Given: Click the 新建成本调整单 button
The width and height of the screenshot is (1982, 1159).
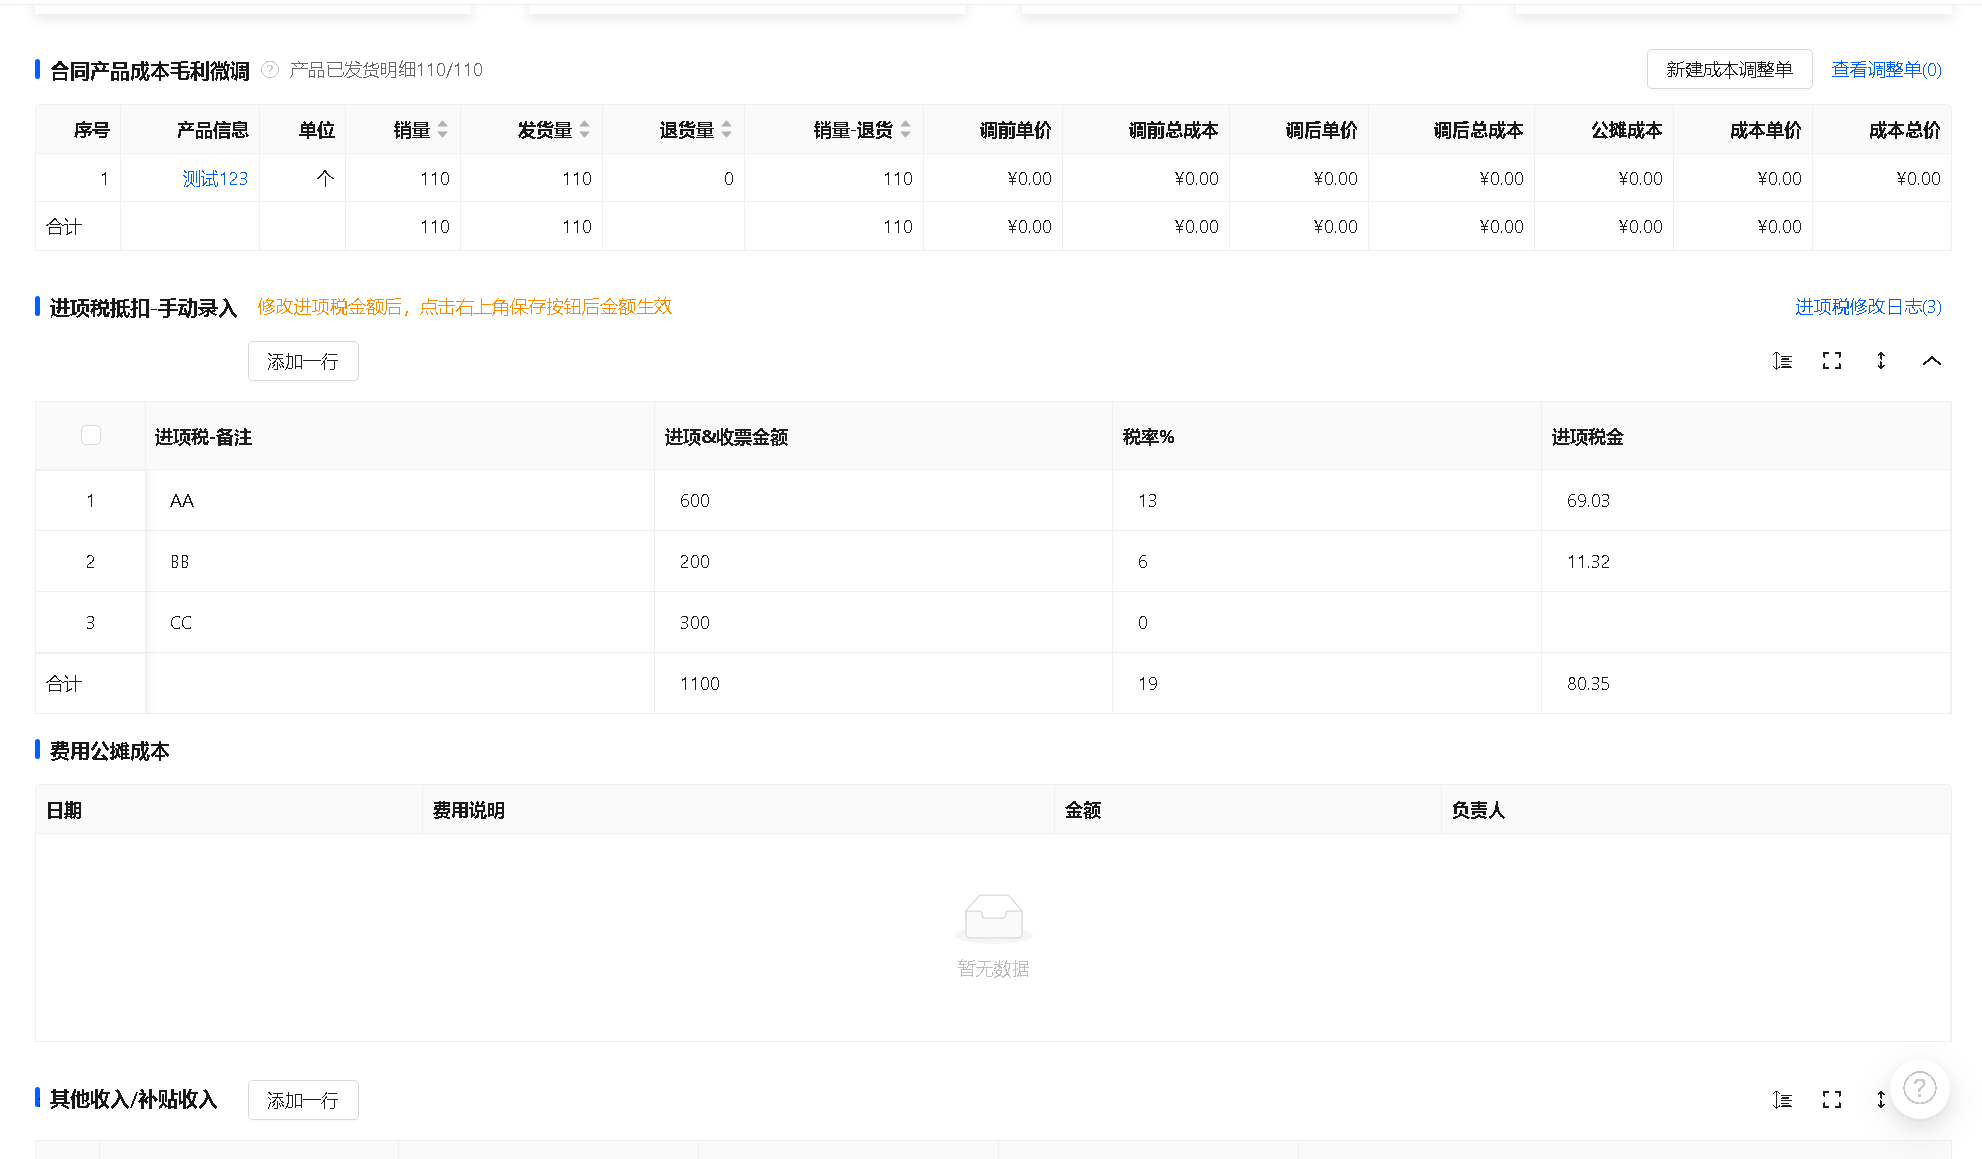Looking at the screenshot, I should point(1729,70).
